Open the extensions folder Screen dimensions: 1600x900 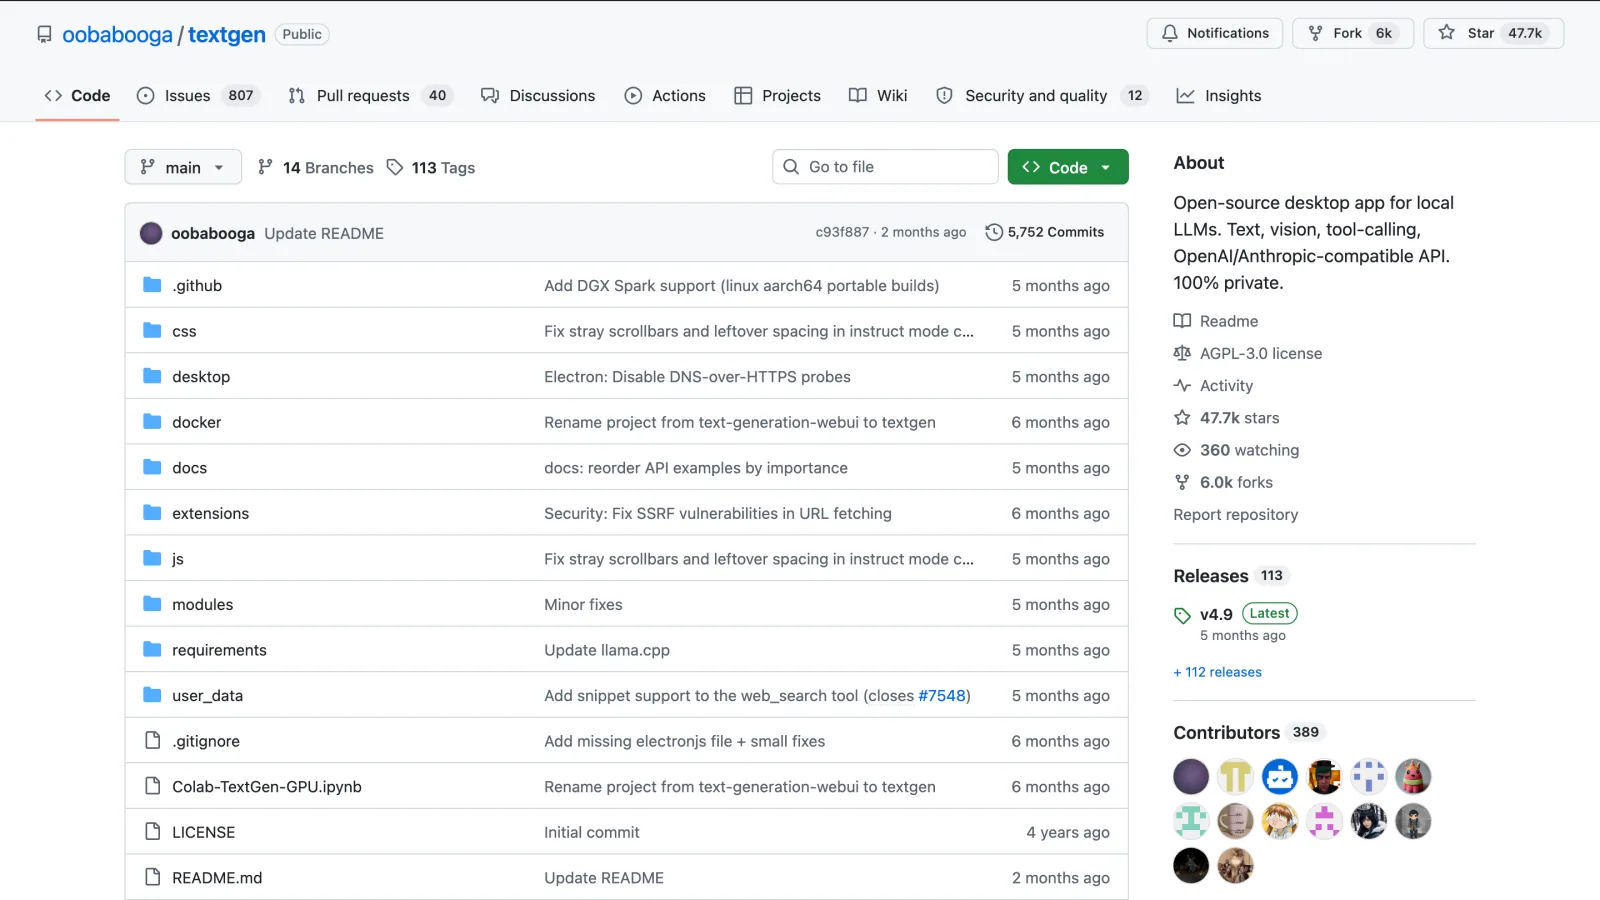pyautogui.click(x=210, y=513)
